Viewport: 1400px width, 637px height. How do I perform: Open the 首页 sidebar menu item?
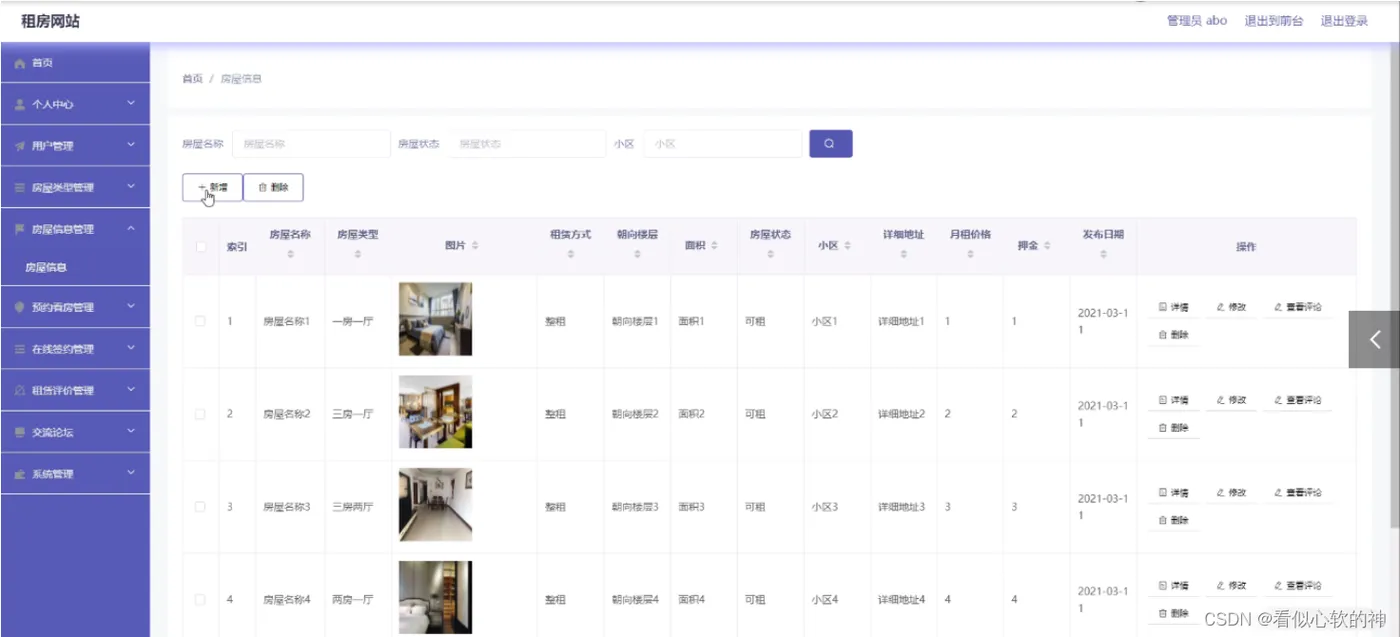coord(75,63)
